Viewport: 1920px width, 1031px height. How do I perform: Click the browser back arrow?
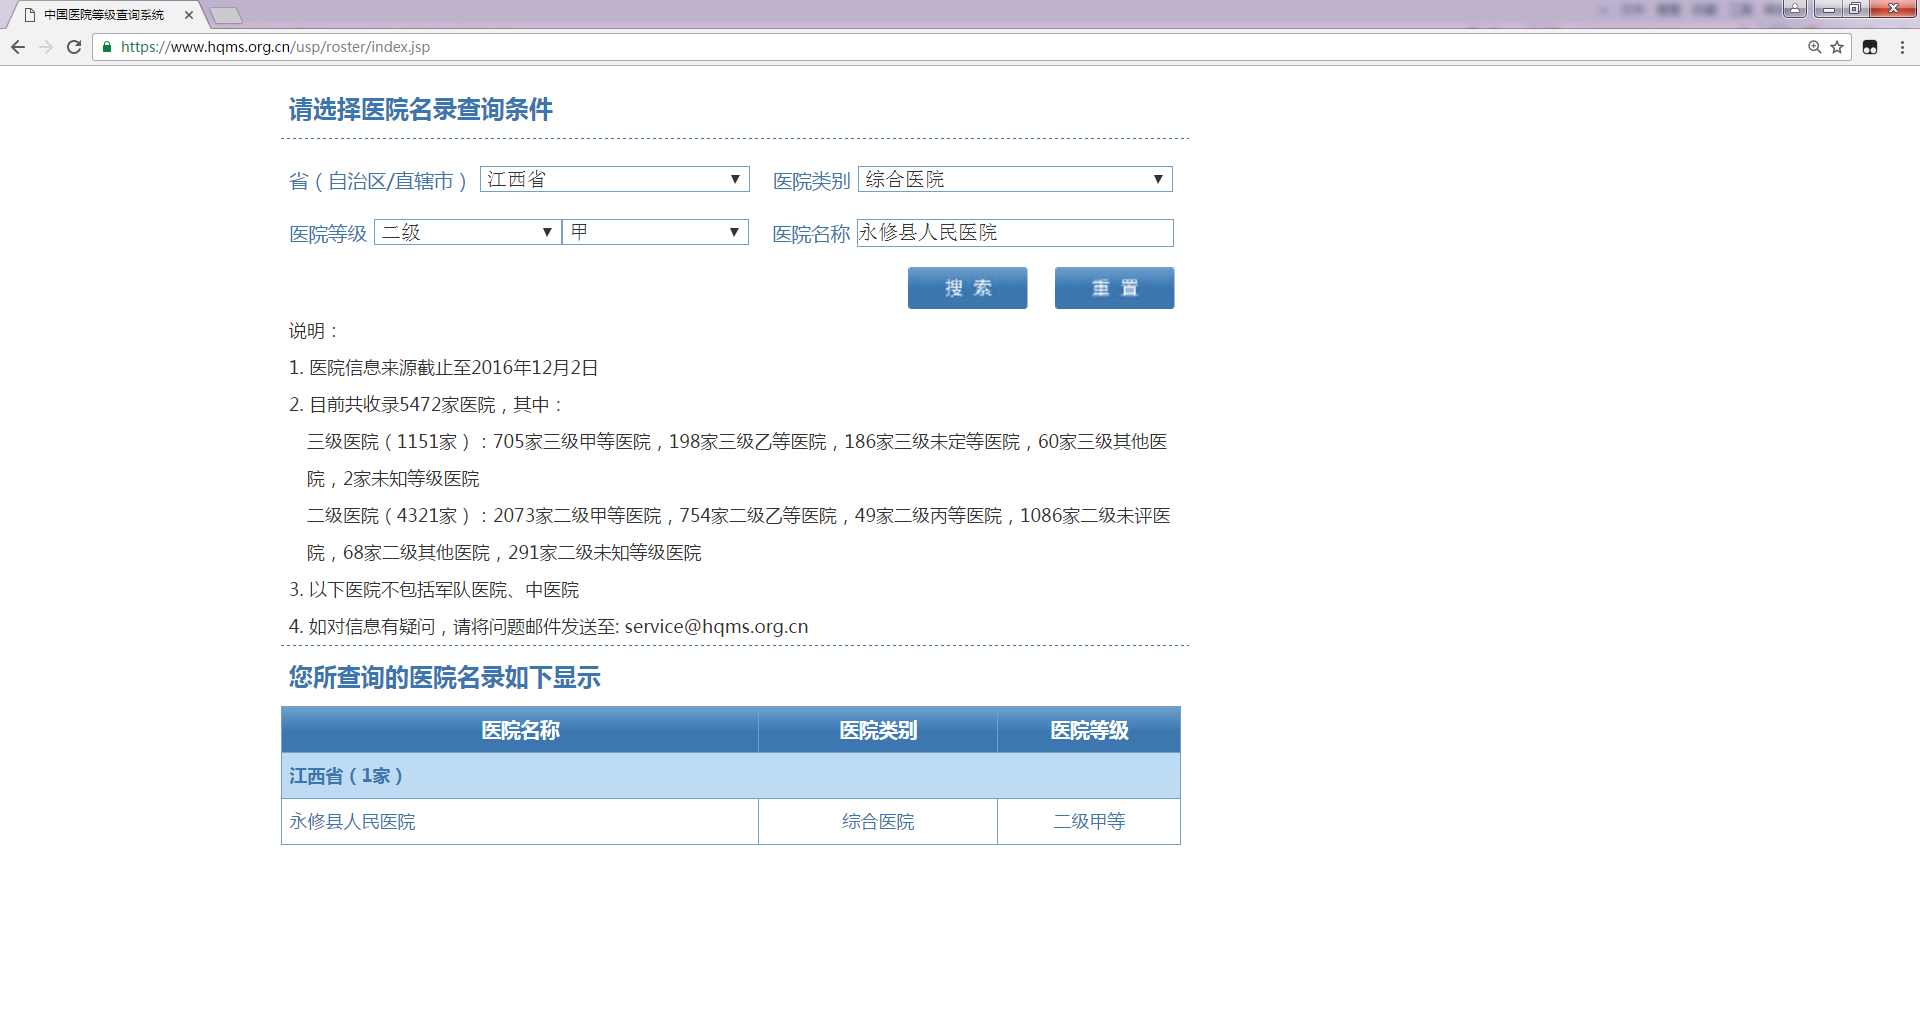pyautogui.click(x=18, y=47)
